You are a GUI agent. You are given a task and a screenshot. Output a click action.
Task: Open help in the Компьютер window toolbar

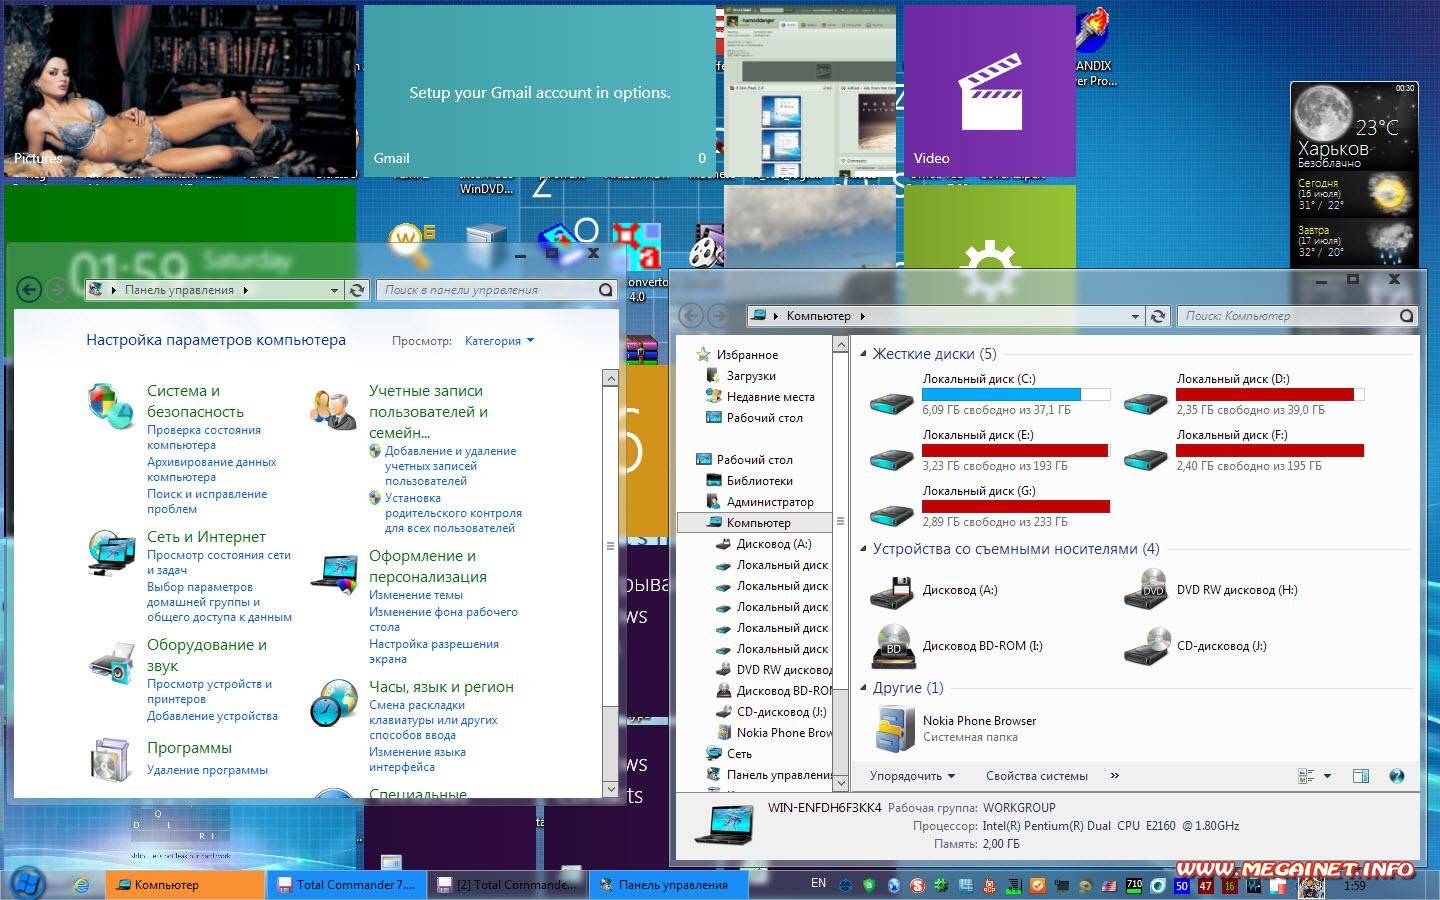coord(1397,776)
